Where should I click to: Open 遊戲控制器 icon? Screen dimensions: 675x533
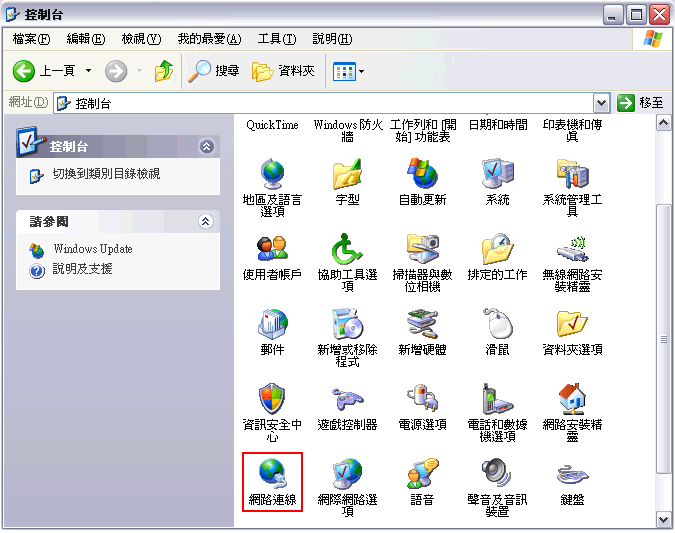[347, 399]
